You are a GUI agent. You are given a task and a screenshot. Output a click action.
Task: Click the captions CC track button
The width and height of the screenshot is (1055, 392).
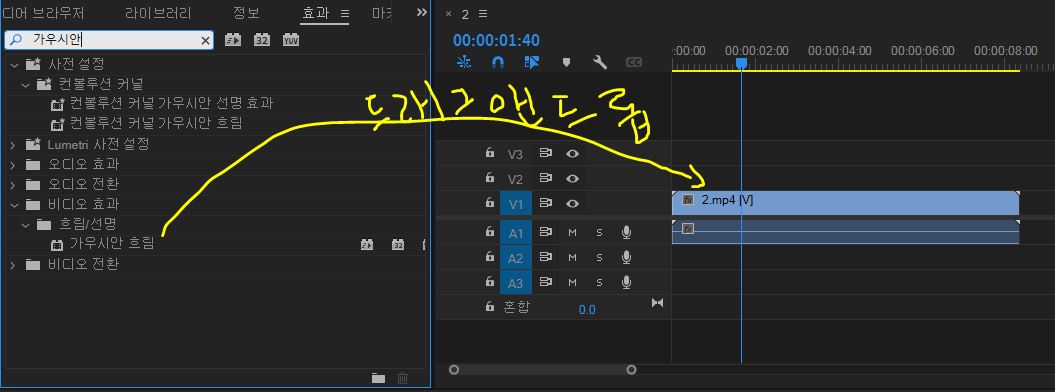pyautogui.click(x=634, y=62)
